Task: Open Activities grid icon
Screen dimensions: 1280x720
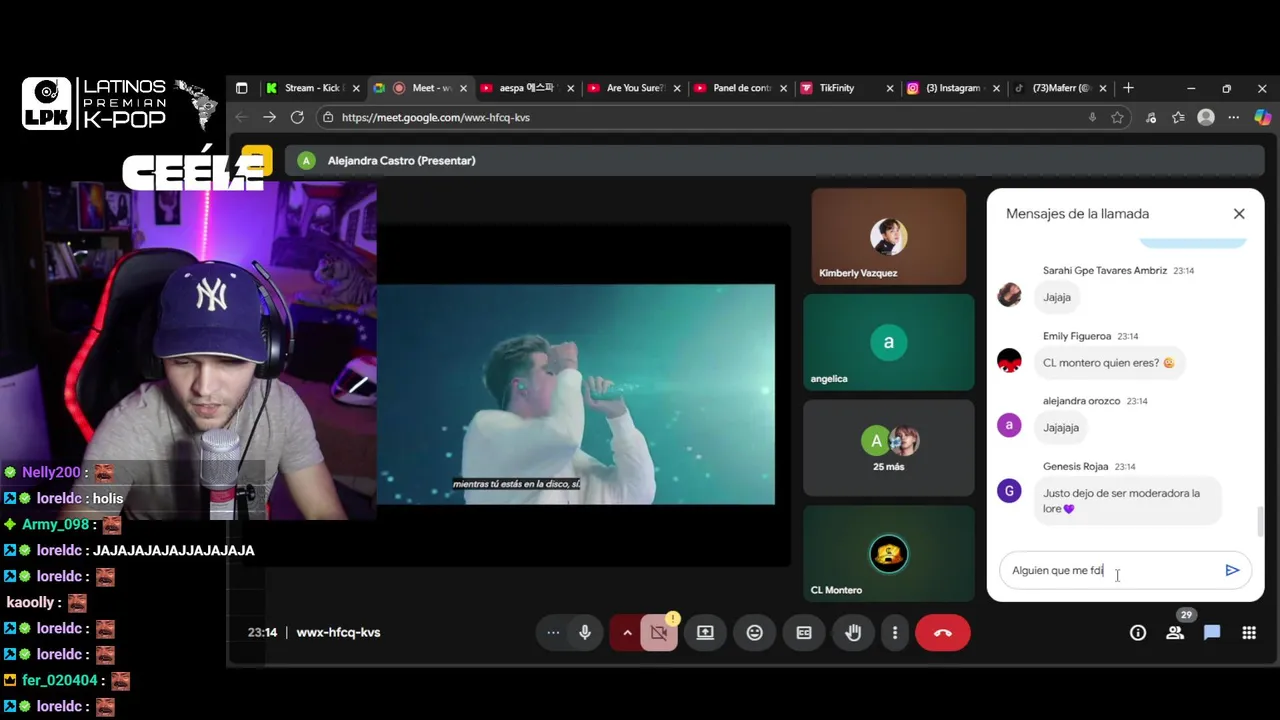Action: [1249, 632]
